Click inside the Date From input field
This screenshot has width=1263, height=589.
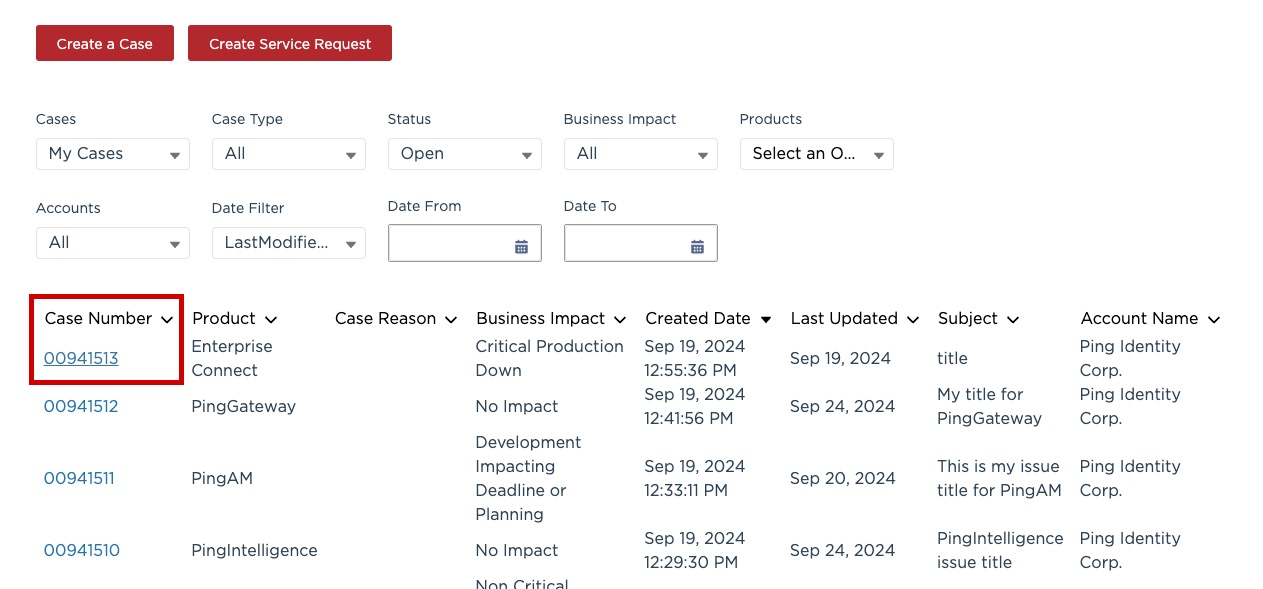[x=450, y=243]
